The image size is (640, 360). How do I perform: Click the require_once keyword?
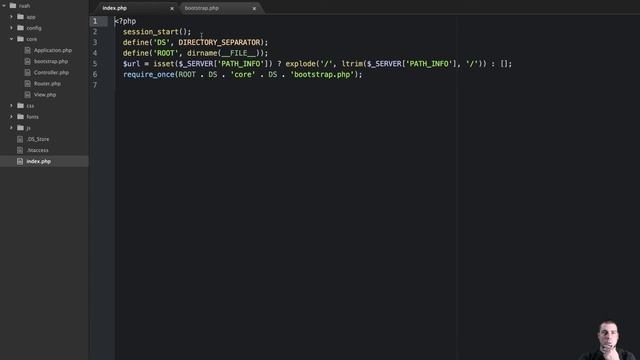149,74
